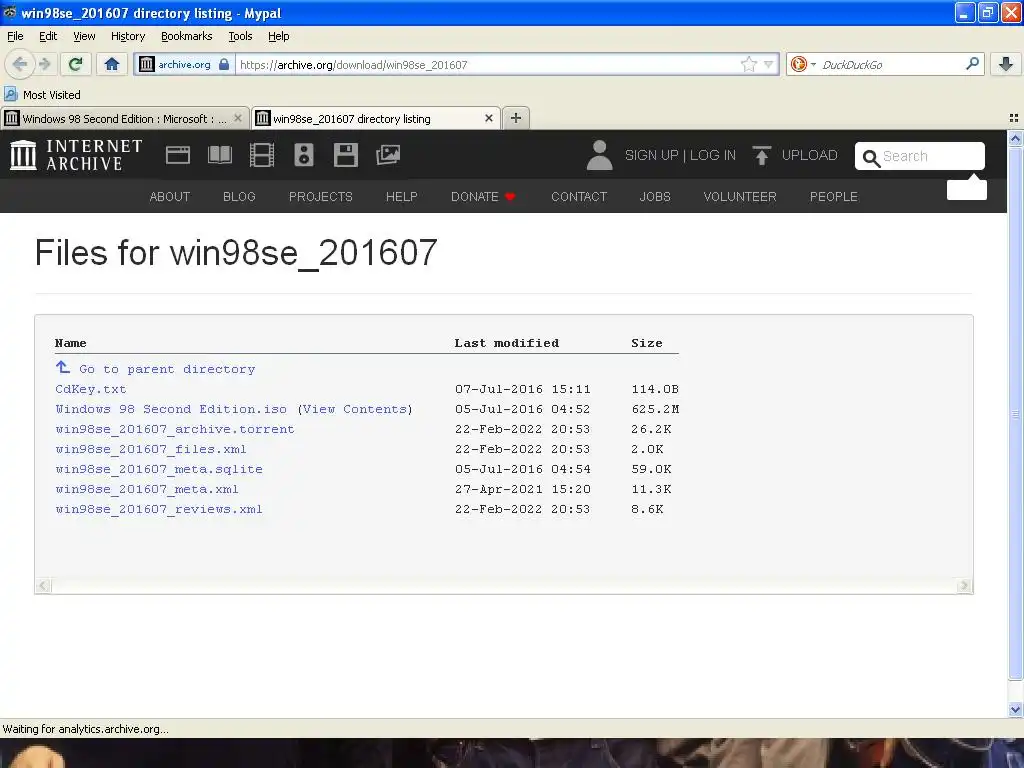Screen dimensions: 1024x768
Task: Click the browser Back arrow button
Action: tap(20, 64)
